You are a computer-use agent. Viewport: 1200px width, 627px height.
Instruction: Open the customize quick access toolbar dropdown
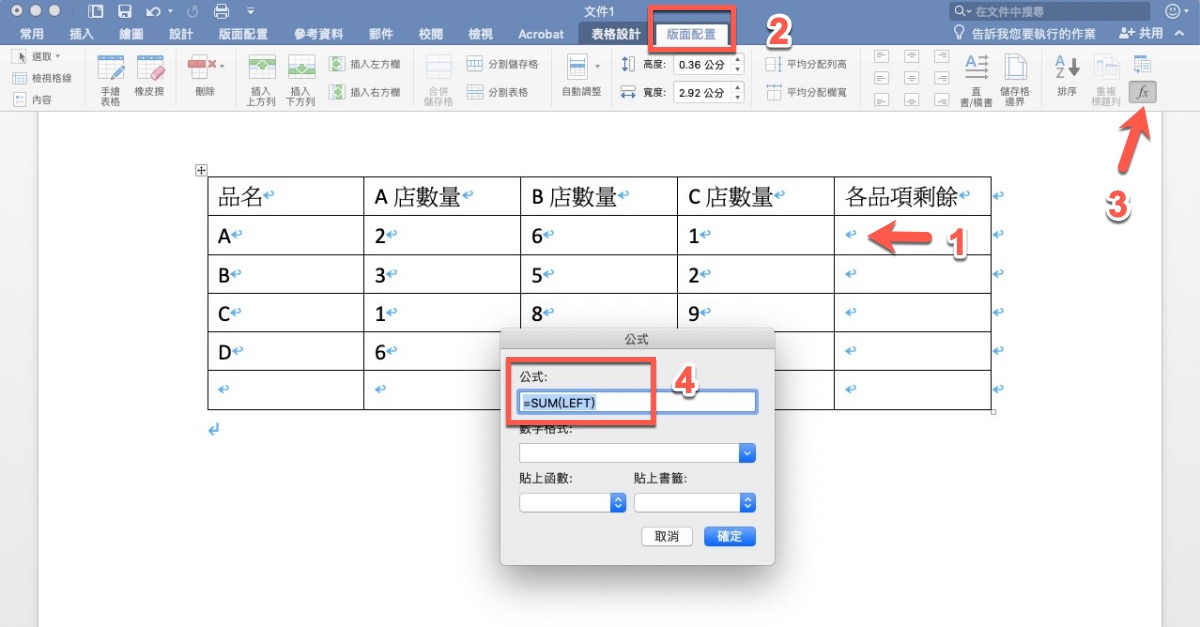click(250, 12)
